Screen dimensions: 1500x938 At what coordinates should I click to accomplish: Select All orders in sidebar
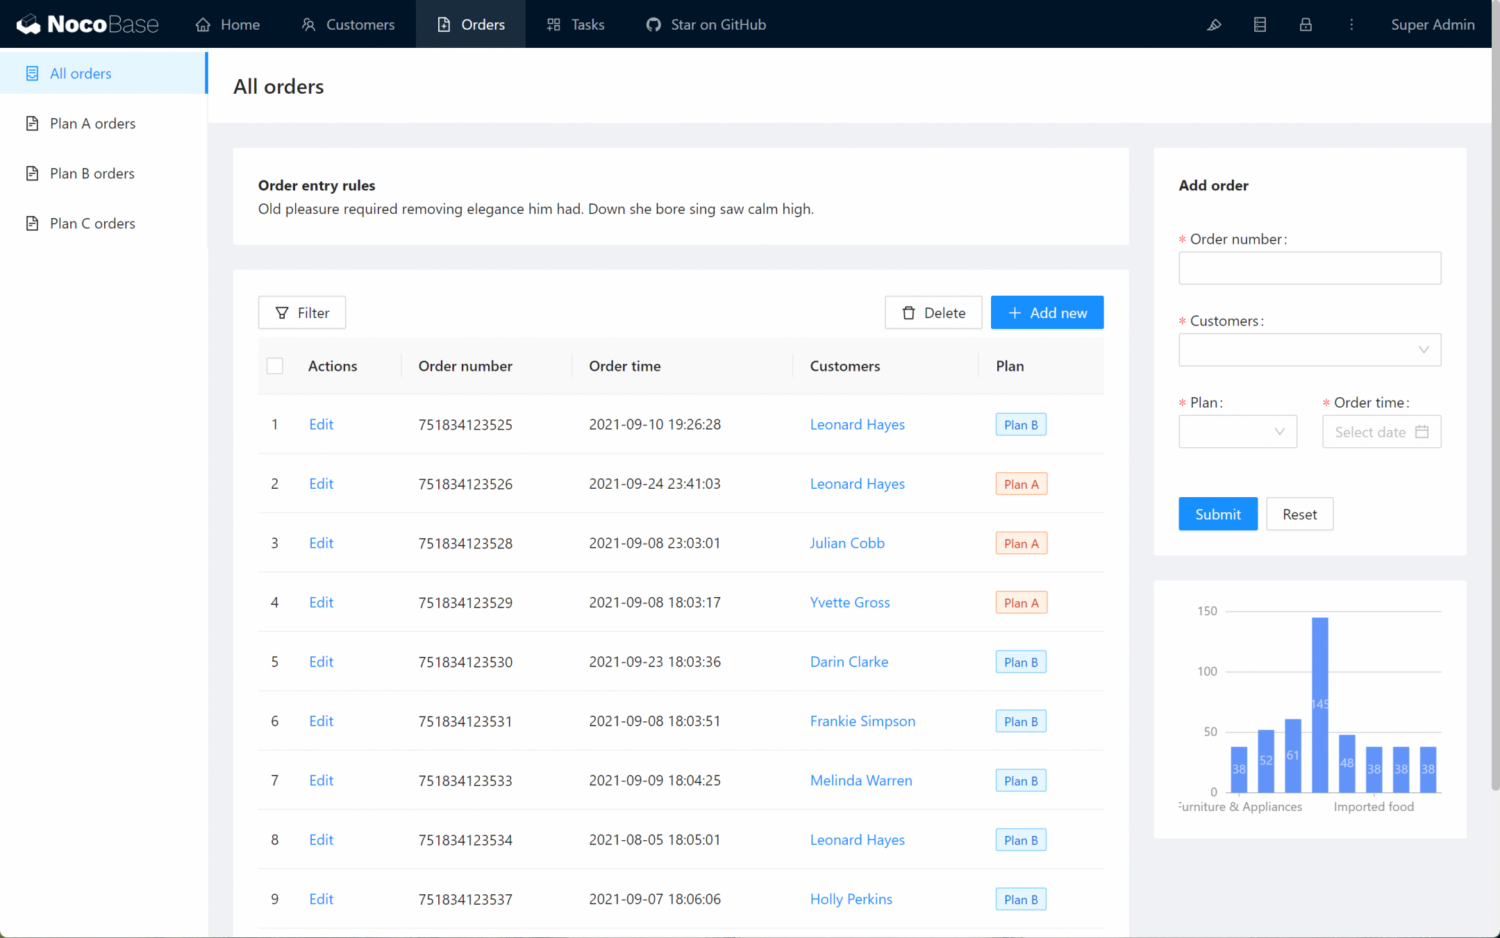click(x=104, y=73)
